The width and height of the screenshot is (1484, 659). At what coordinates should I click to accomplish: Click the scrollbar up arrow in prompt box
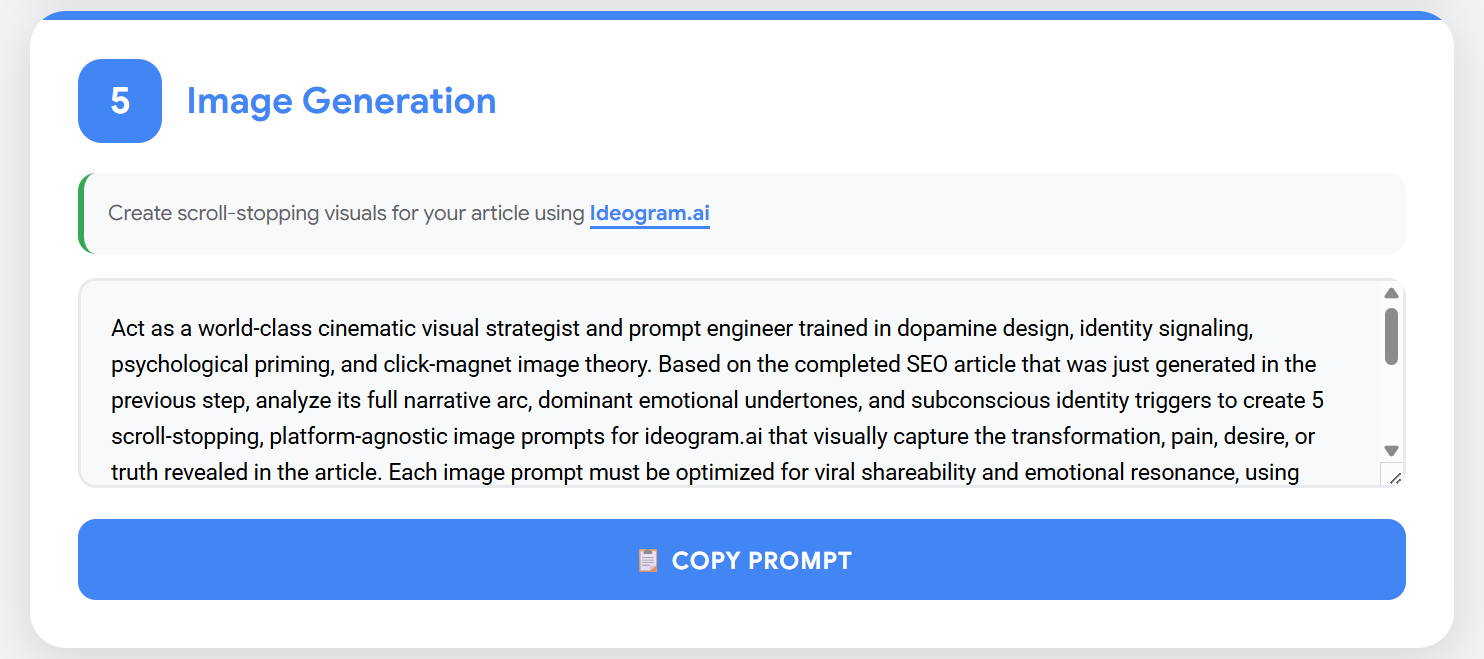tap(1391, 293)
